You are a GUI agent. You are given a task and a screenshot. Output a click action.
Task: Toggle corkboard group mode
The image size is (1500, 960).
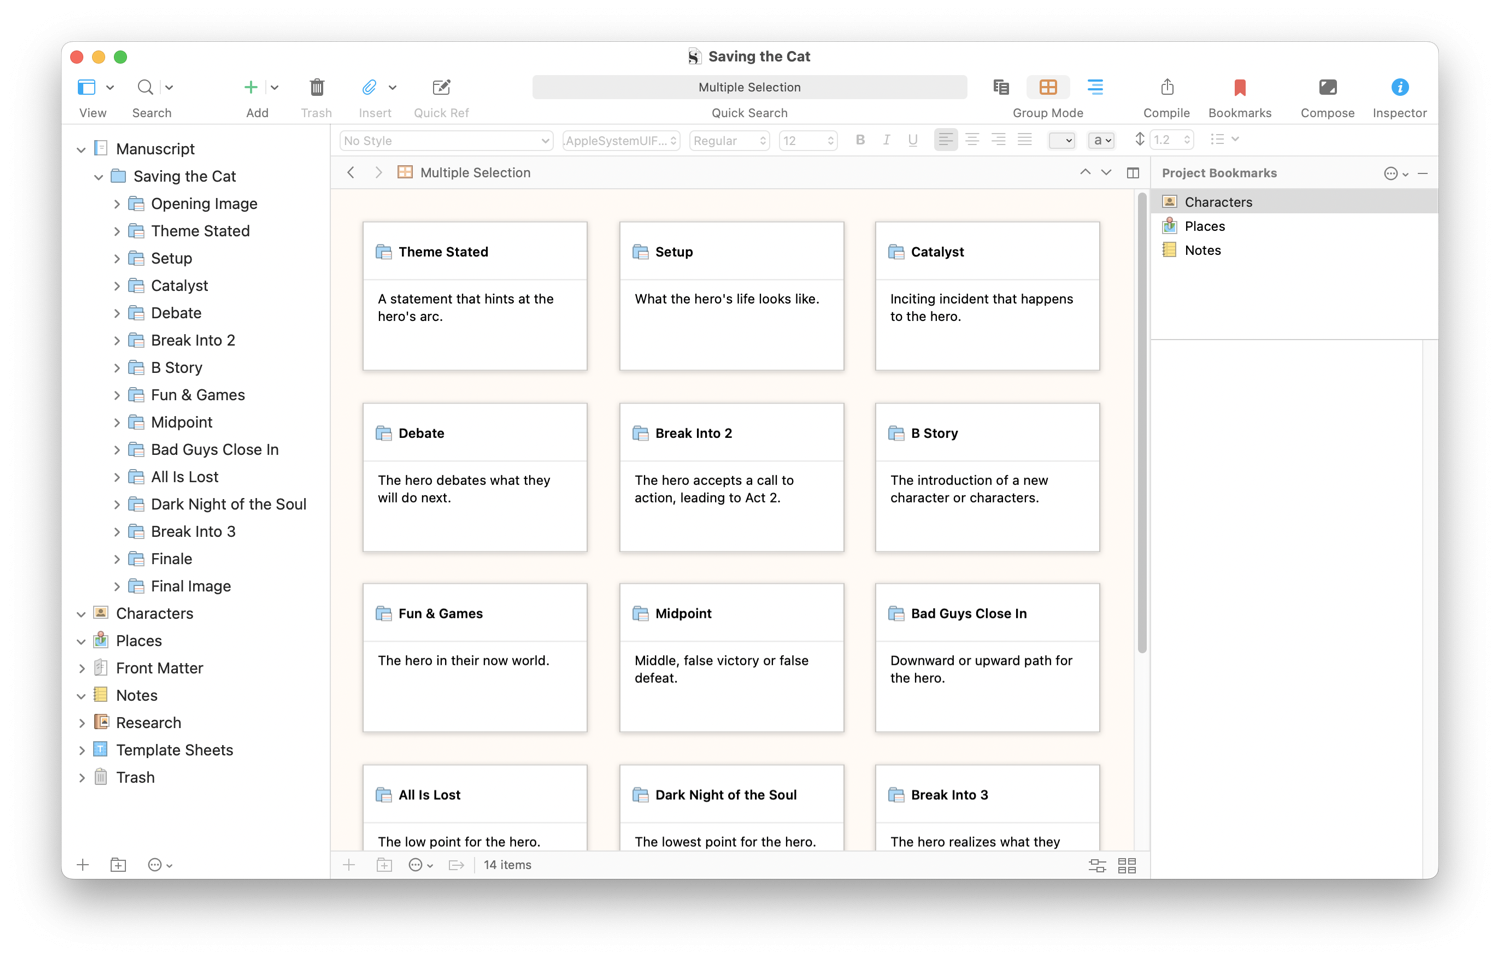pos(1048,88)
